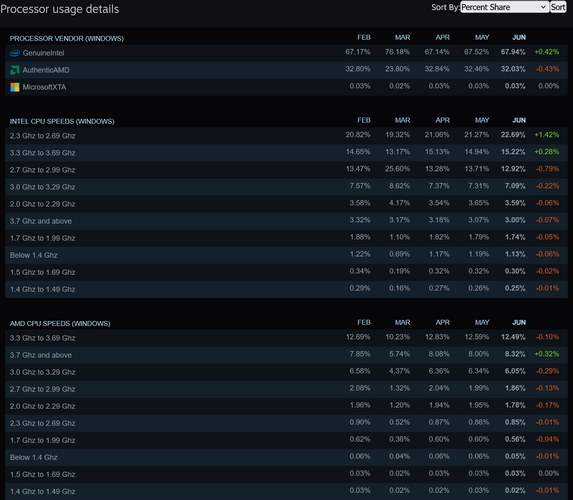This screenshot has width=573, height=500.
Task: Click the +1.42% change for Intel 2.3 Ghz
Action: click(546, 135)
